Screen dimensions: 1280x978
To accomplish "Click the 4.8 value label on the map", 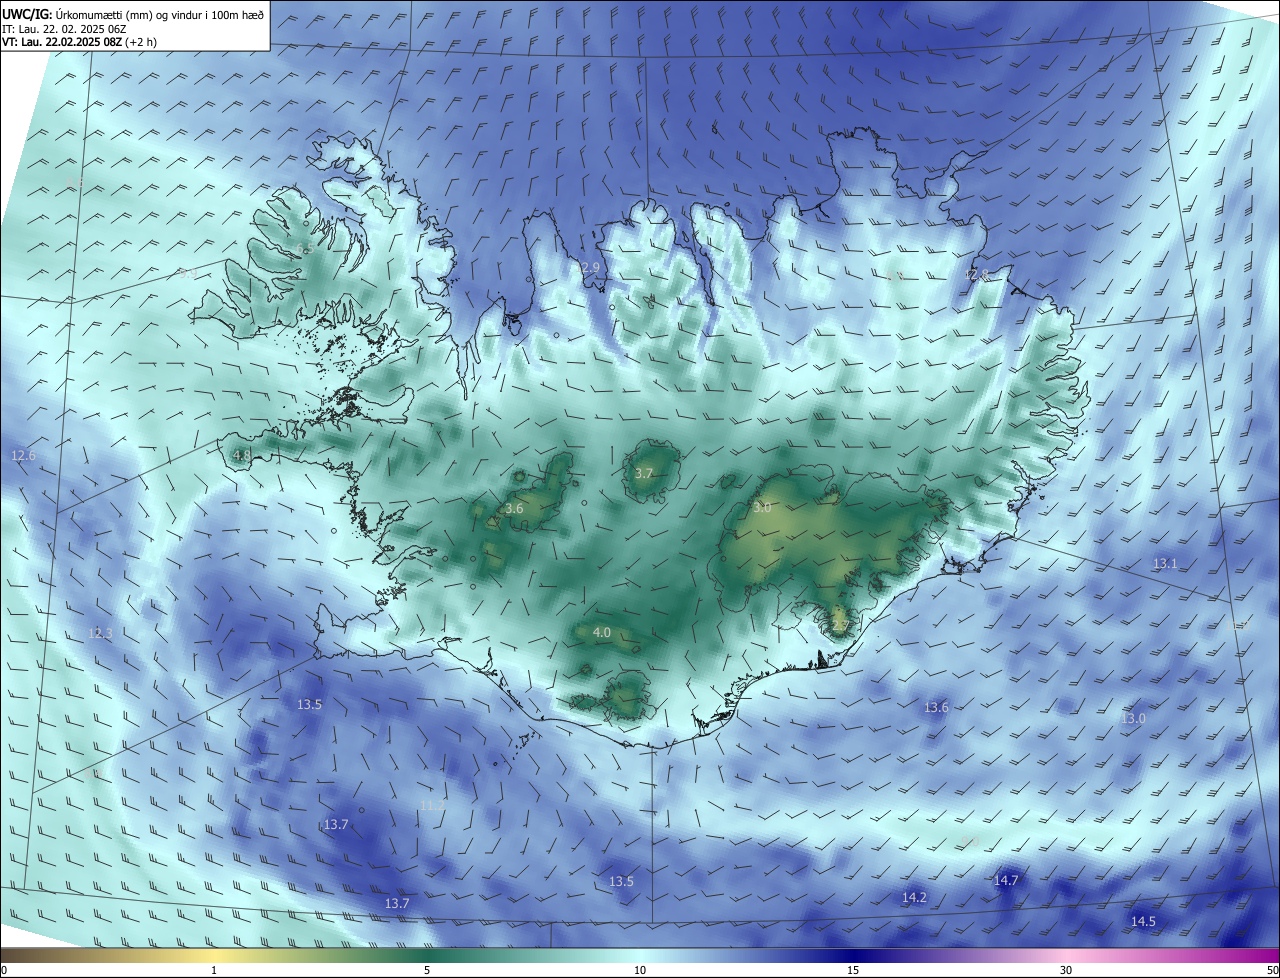I will 241,455.
